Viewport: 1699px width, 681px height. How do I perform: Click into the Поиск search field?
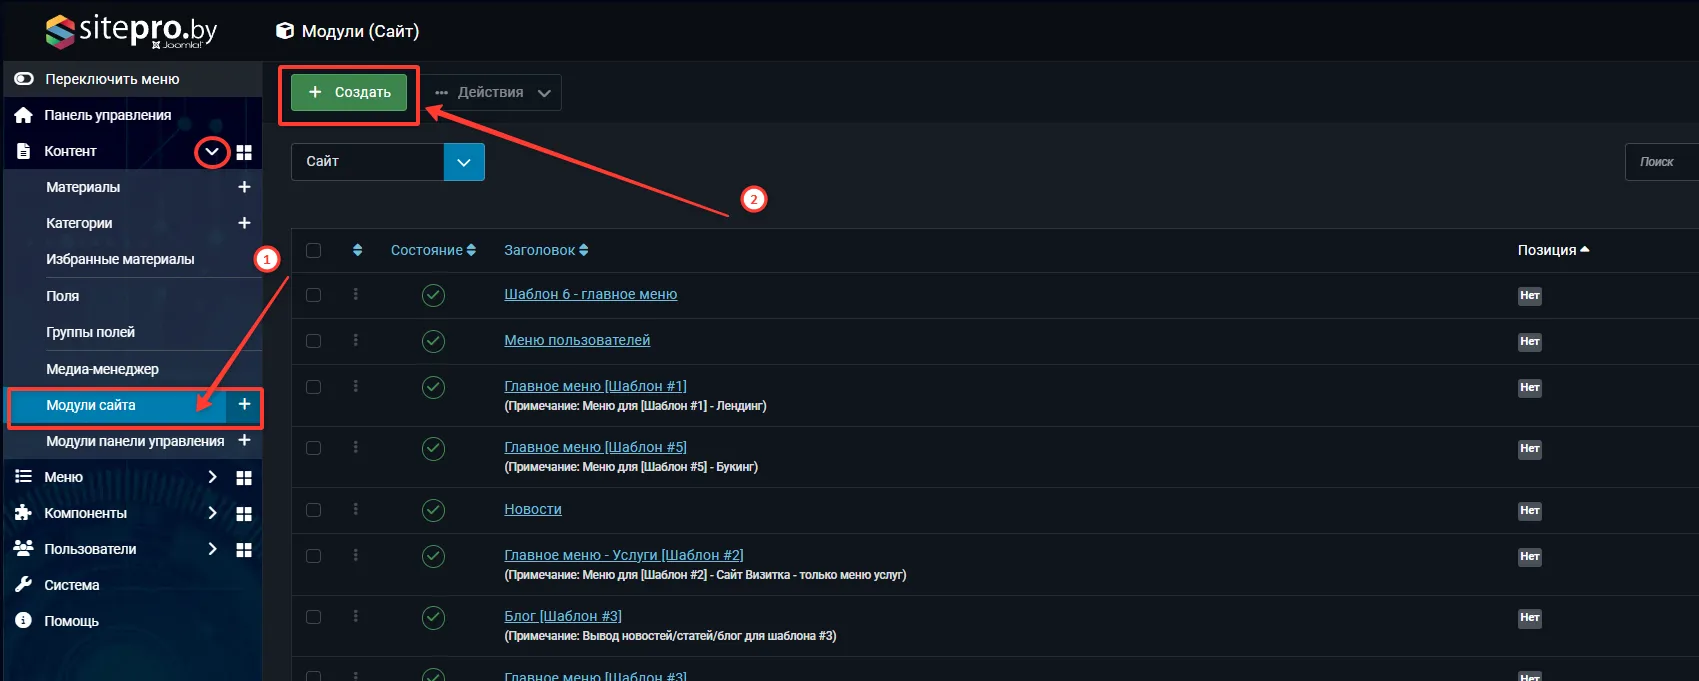point(1664,162)
